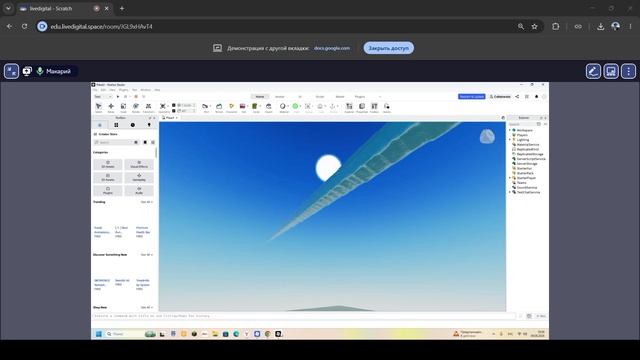Start playtest with the Play arrow
The width and height of the screenshot is (640, 360).
point(118,97)
